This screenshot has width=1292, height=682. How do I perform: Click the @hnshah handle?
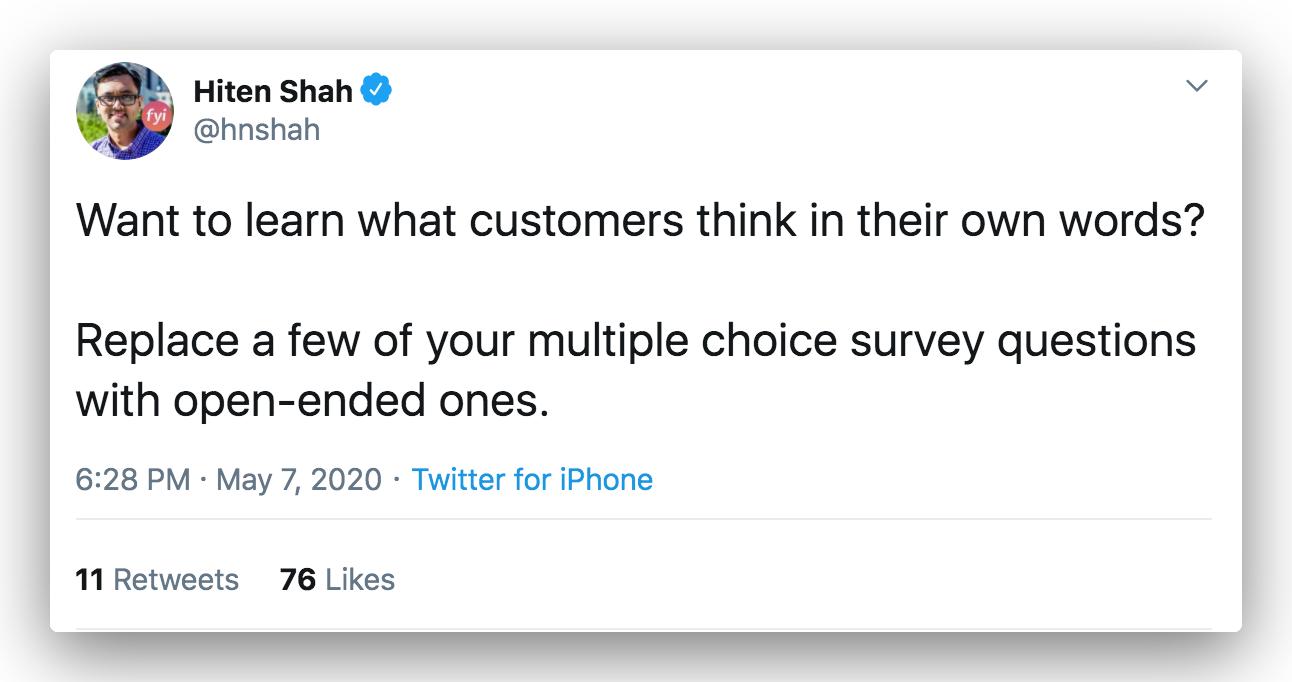tap(257, 130)
